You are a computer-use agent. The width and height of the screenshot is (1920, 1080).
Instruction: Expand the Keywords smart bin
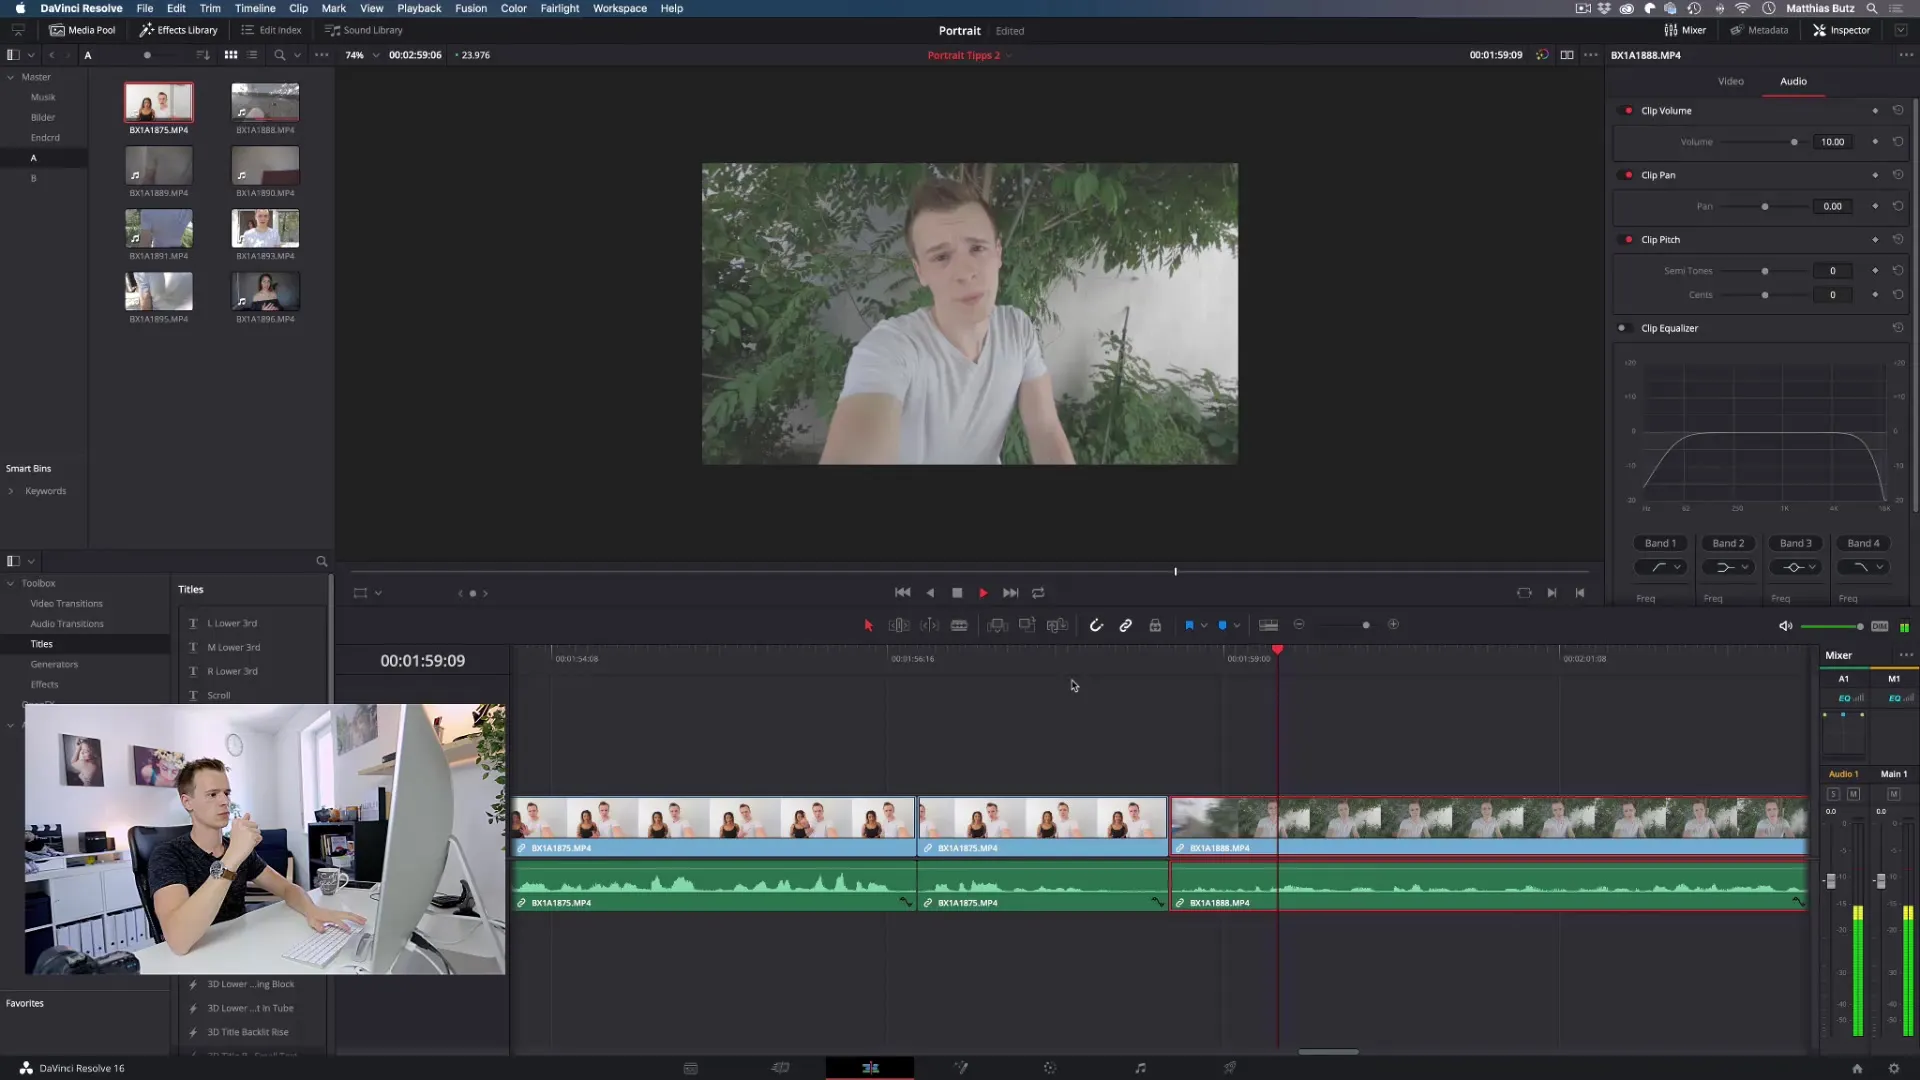pyautogui.click(x=11, y=491)
